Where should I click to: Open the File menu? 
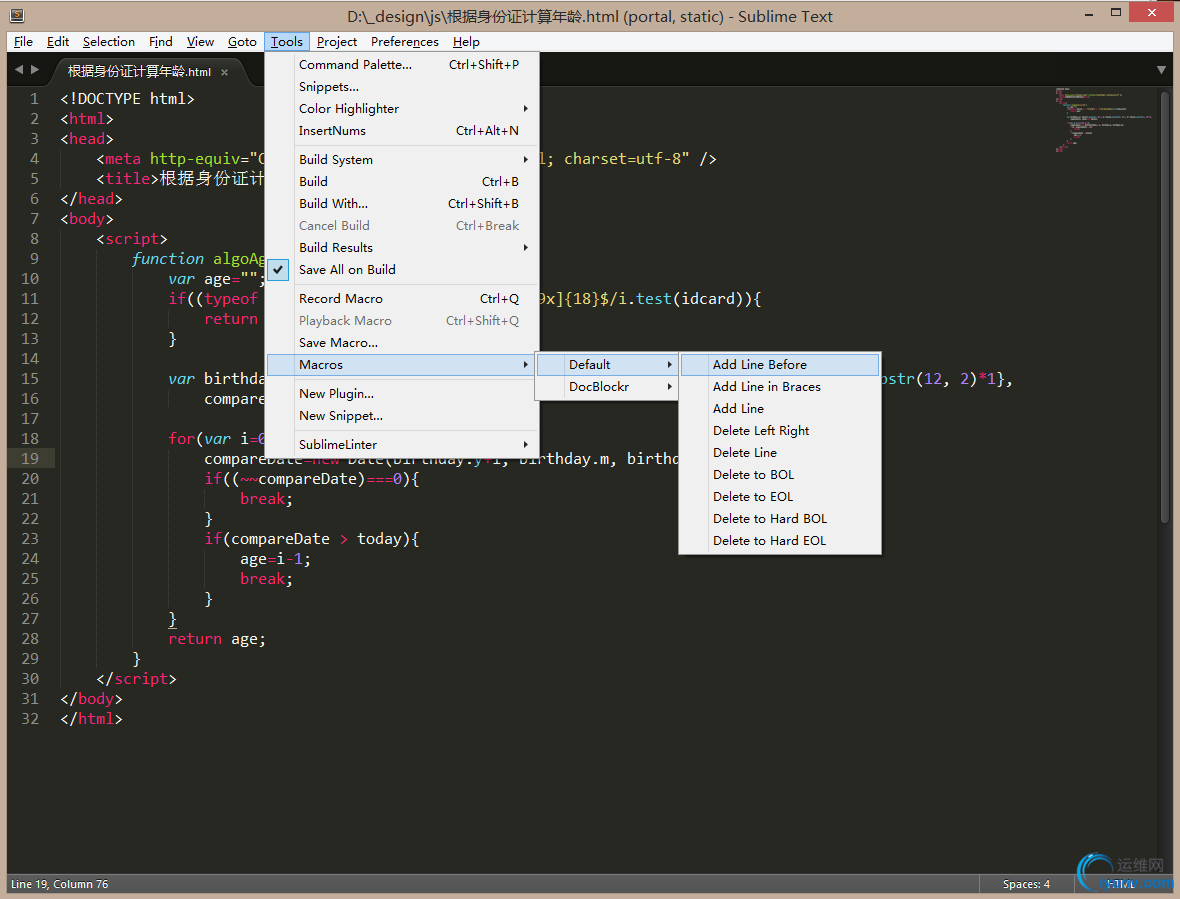(x=23, y=42)
